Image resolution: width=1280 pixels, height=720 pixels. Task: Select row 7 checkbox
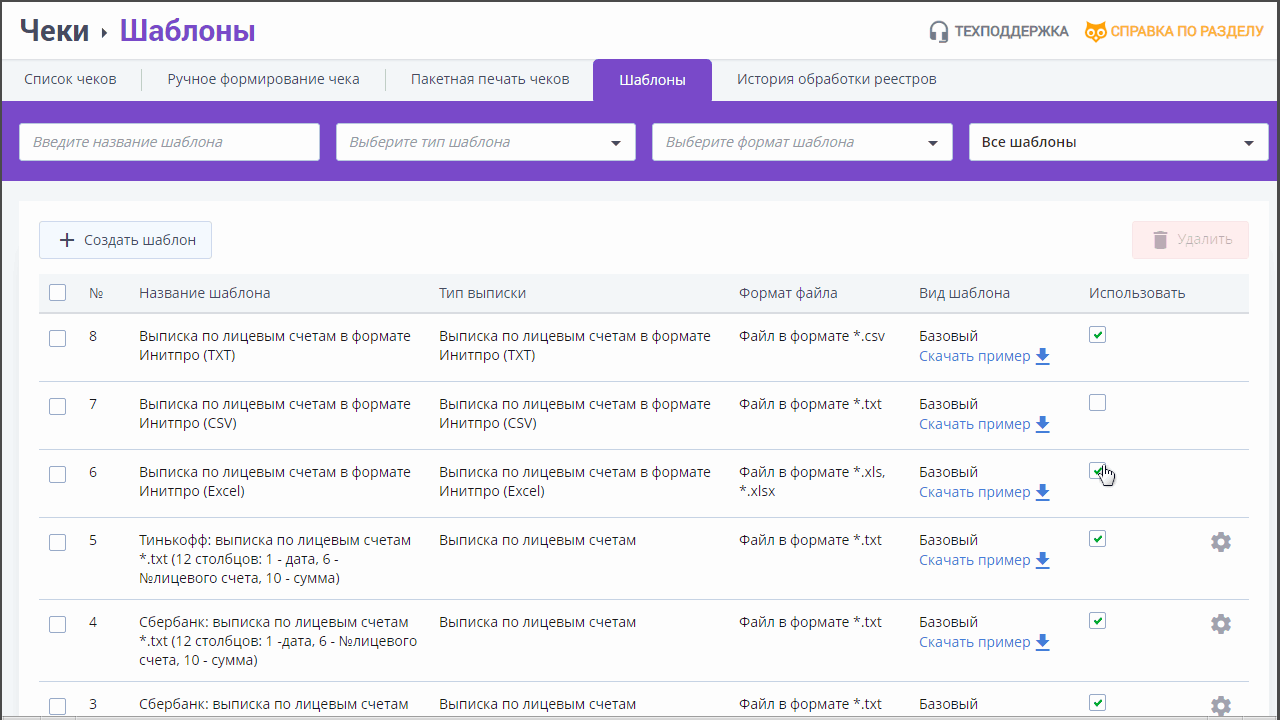pyautogui.click(x=58, y=406)
